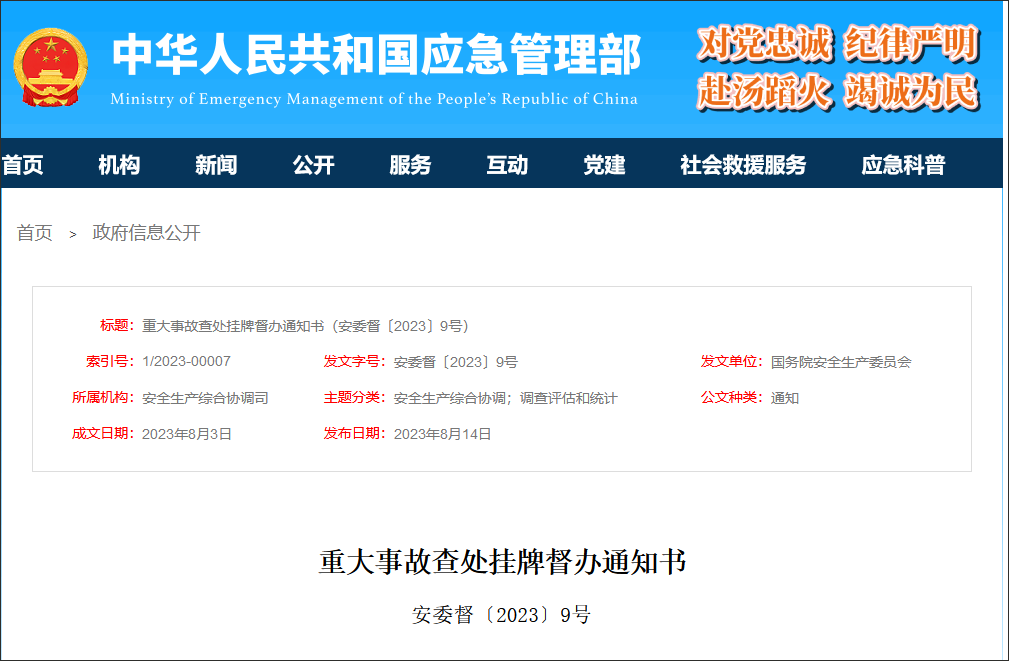Click the ministry's English name text
Image resolution: width=1009 pixels, height=661 pixels.
click(x=377, y=99)
